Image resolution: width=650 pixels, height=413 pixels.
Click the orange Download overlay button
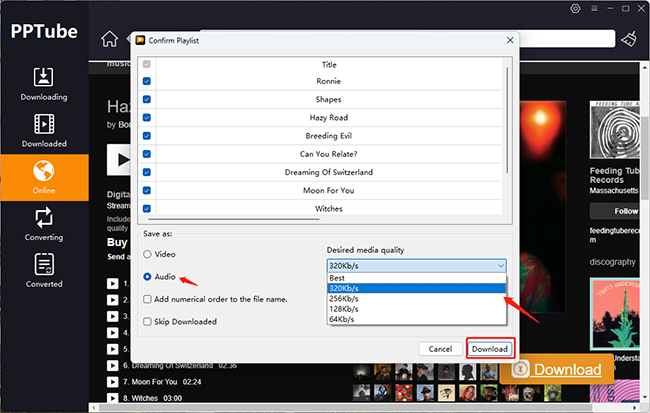tap(557, 369)
